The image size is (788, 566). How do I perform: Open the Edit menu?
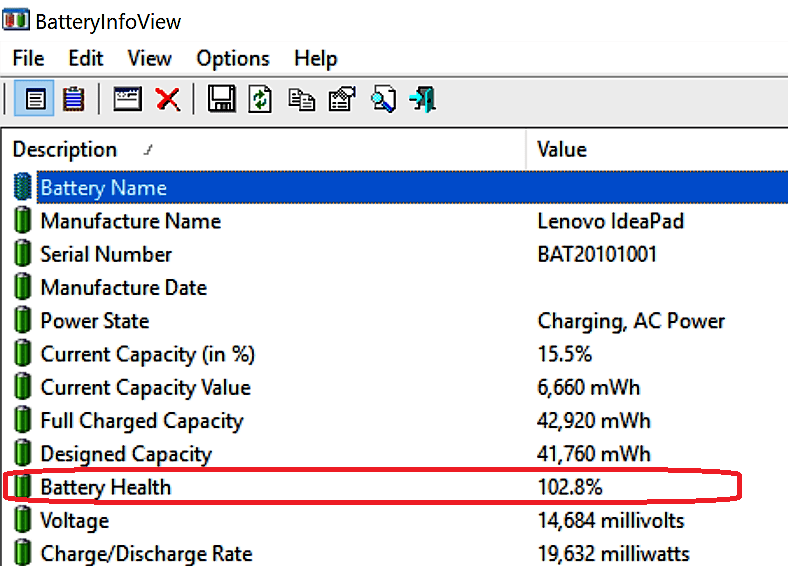tap(86, 58)
